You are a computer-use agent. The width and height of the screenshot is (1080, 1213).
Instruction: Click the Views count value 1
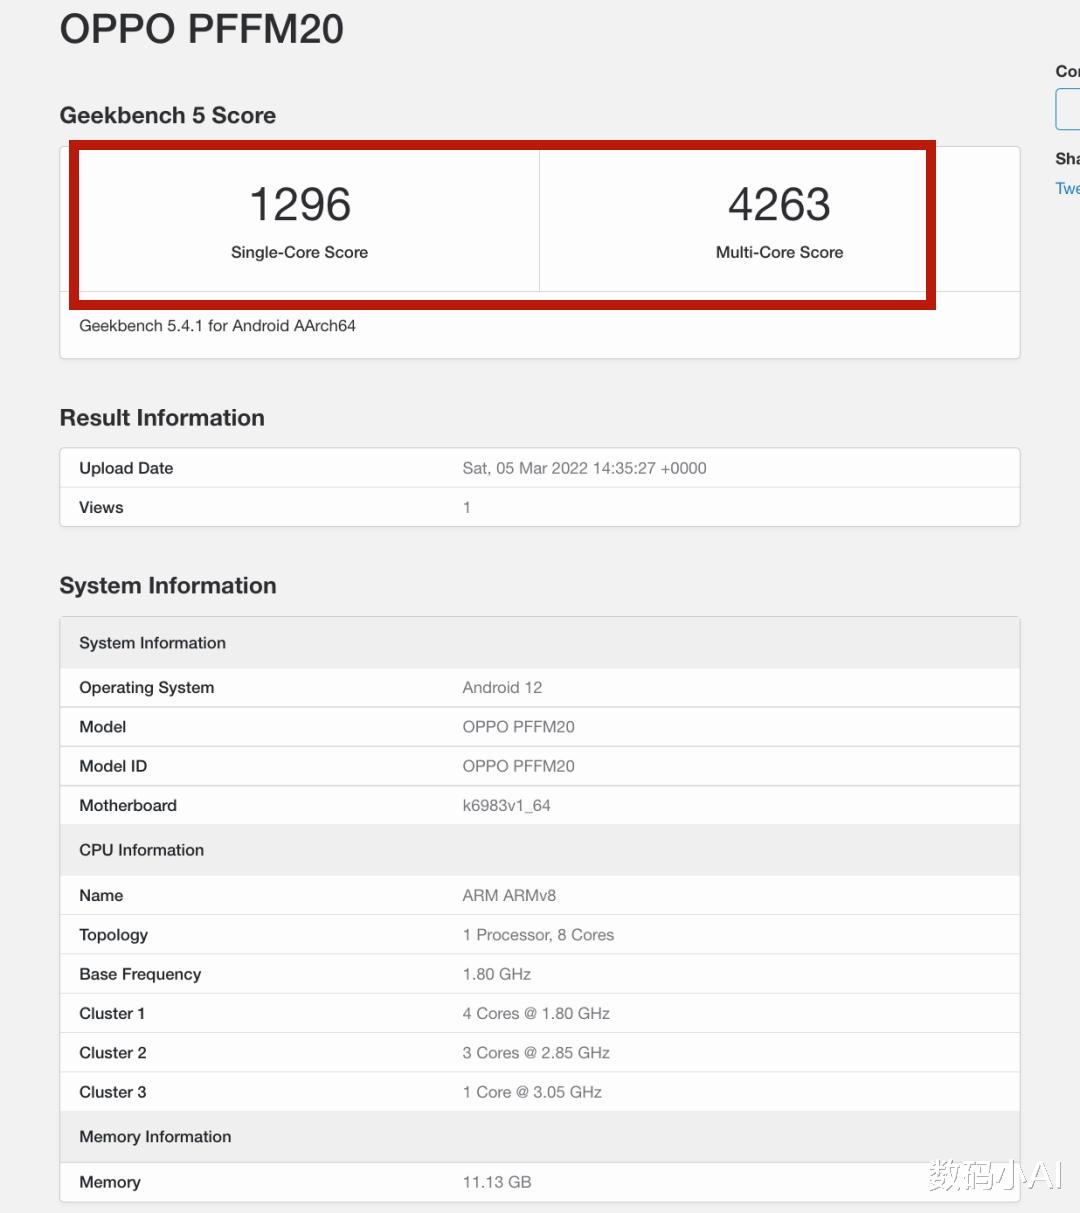[x=467, y=507]
